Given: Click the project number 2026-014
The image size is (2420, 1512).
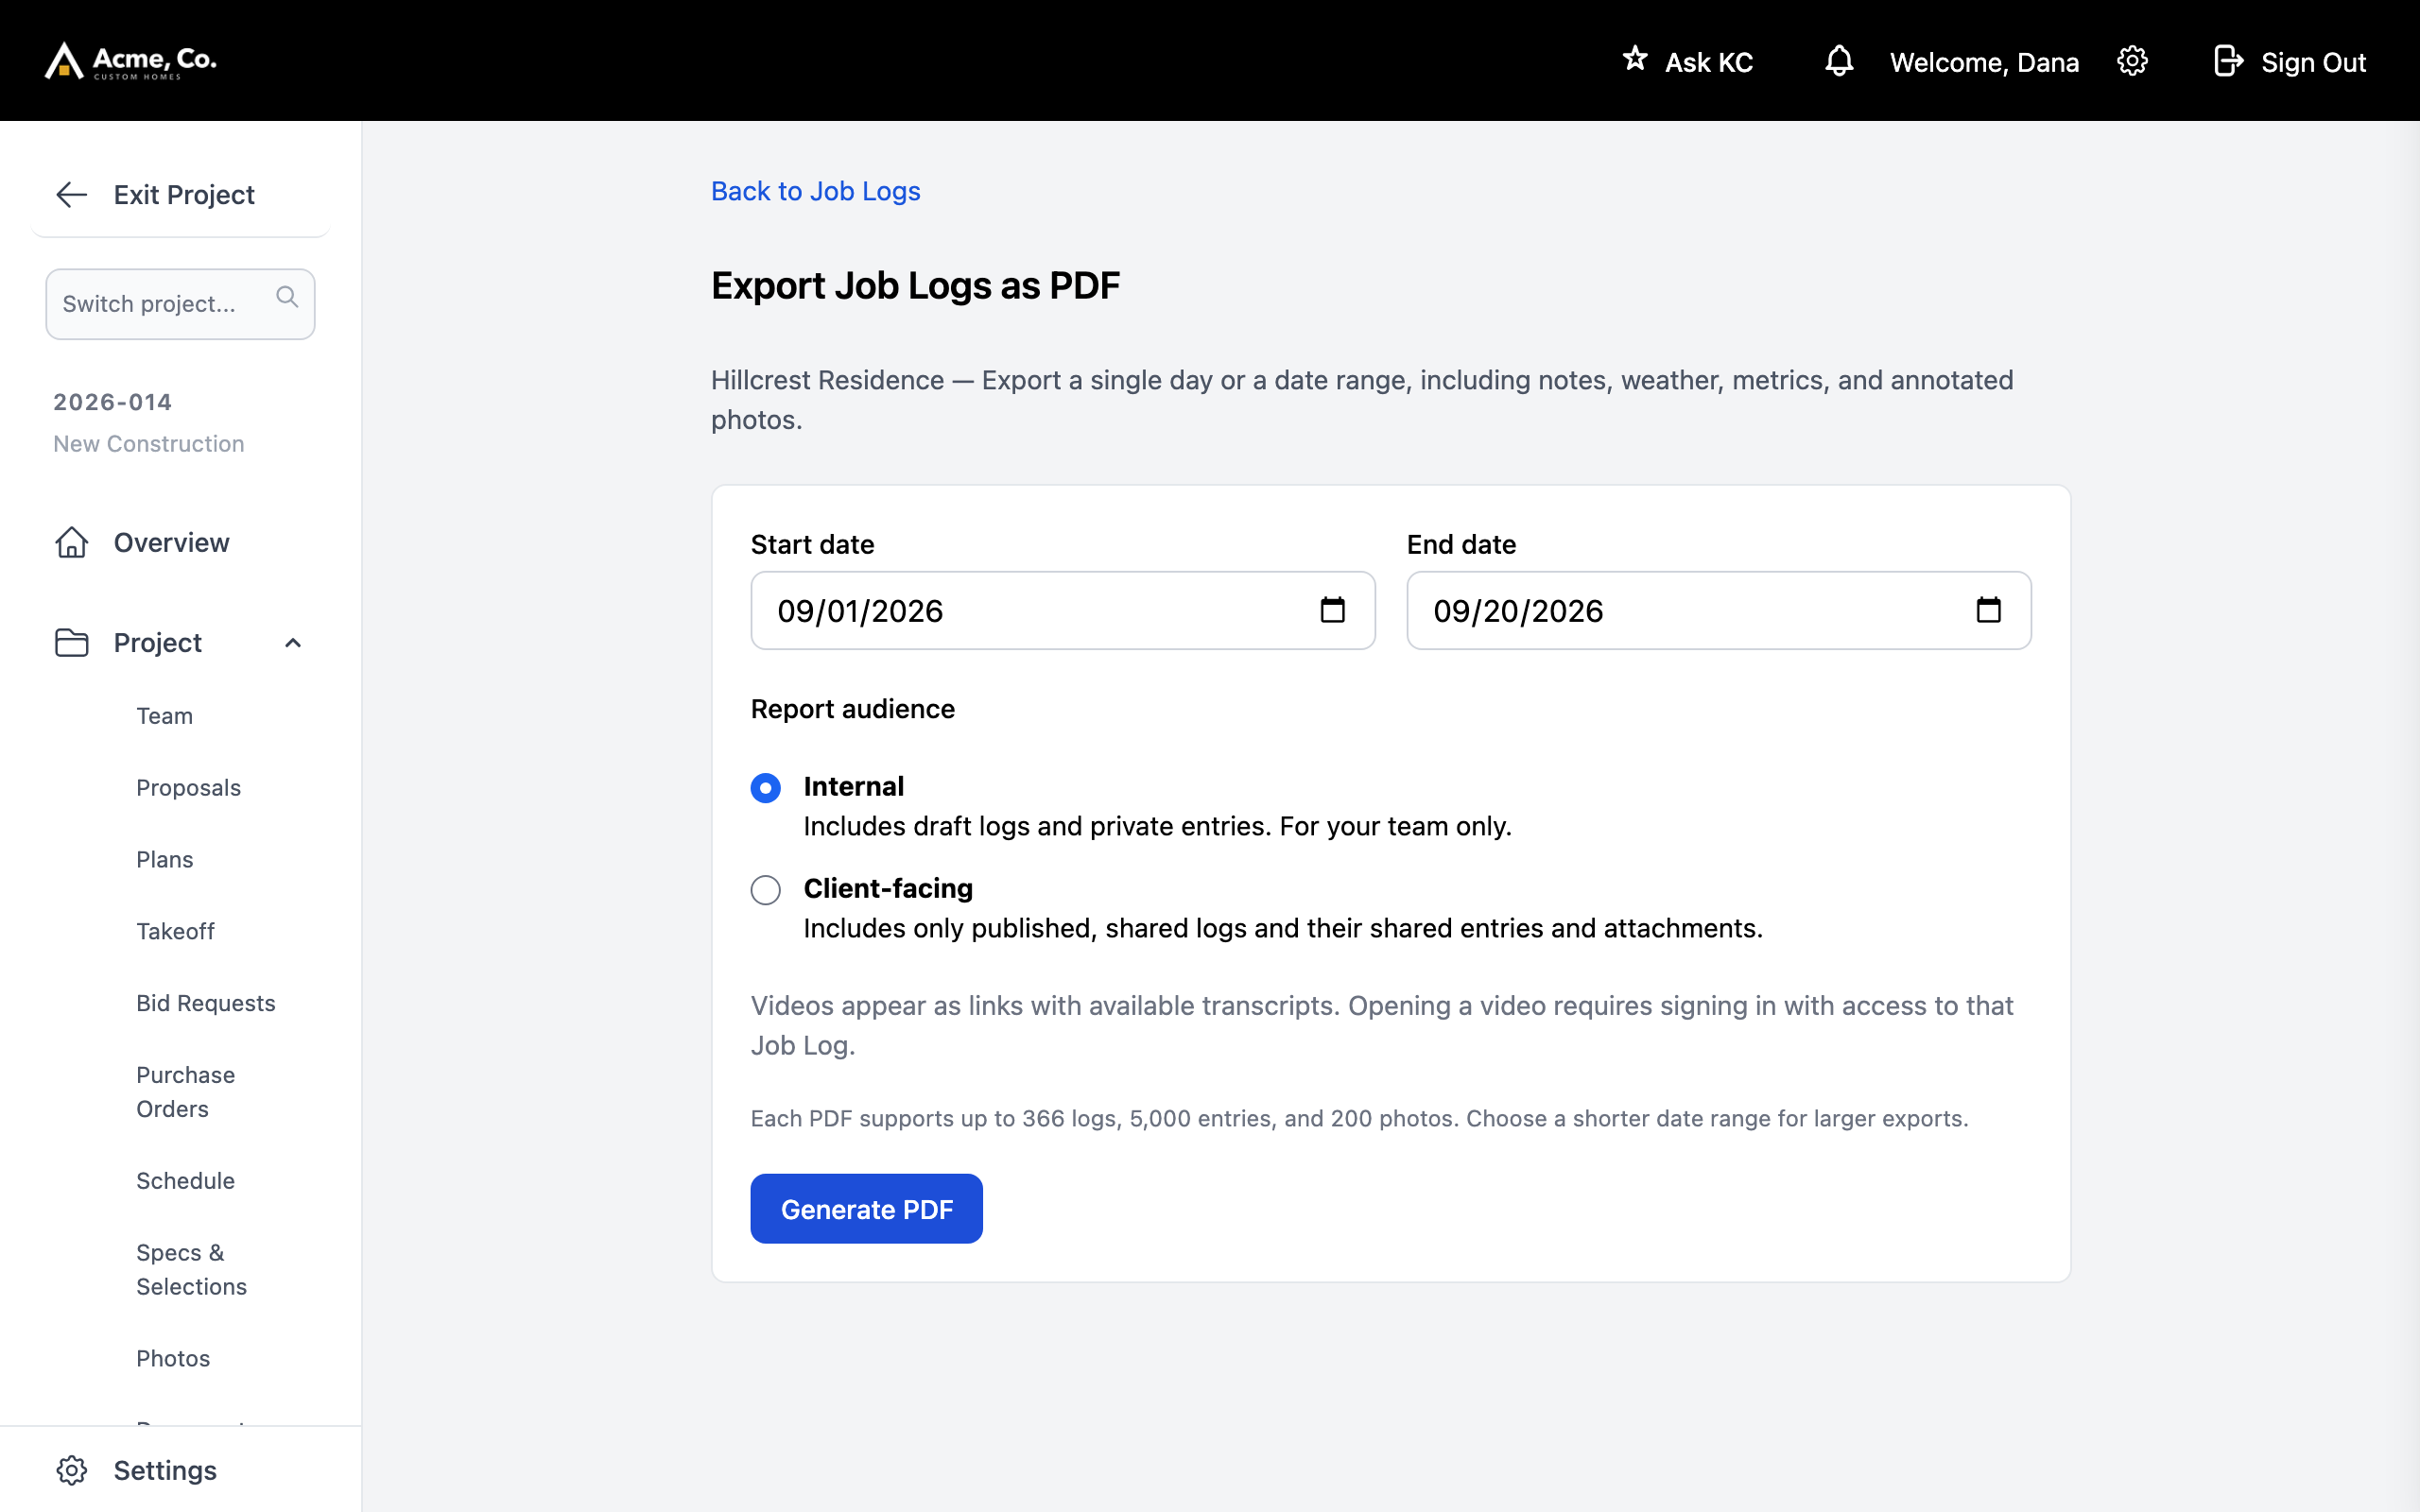Looking at the screenshot, I should click(113, 402).
